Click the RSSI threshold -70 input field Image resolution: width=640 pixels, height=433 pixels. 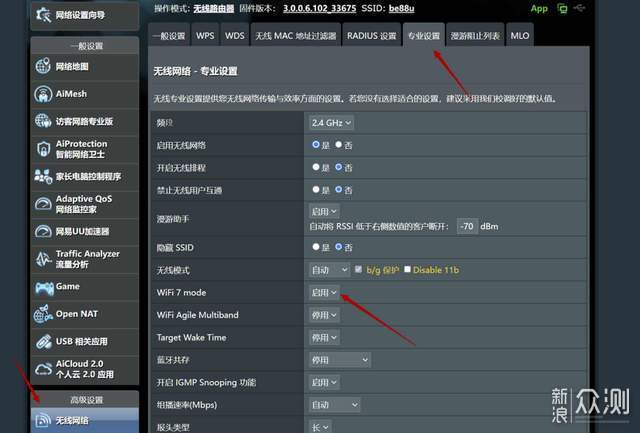(x=466, y=226)
